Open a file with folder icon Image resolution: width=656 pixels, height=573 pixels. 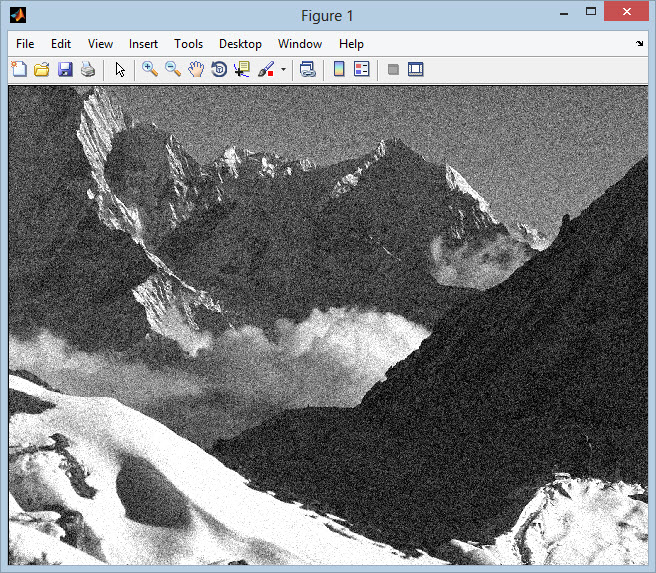pos(42,69)
